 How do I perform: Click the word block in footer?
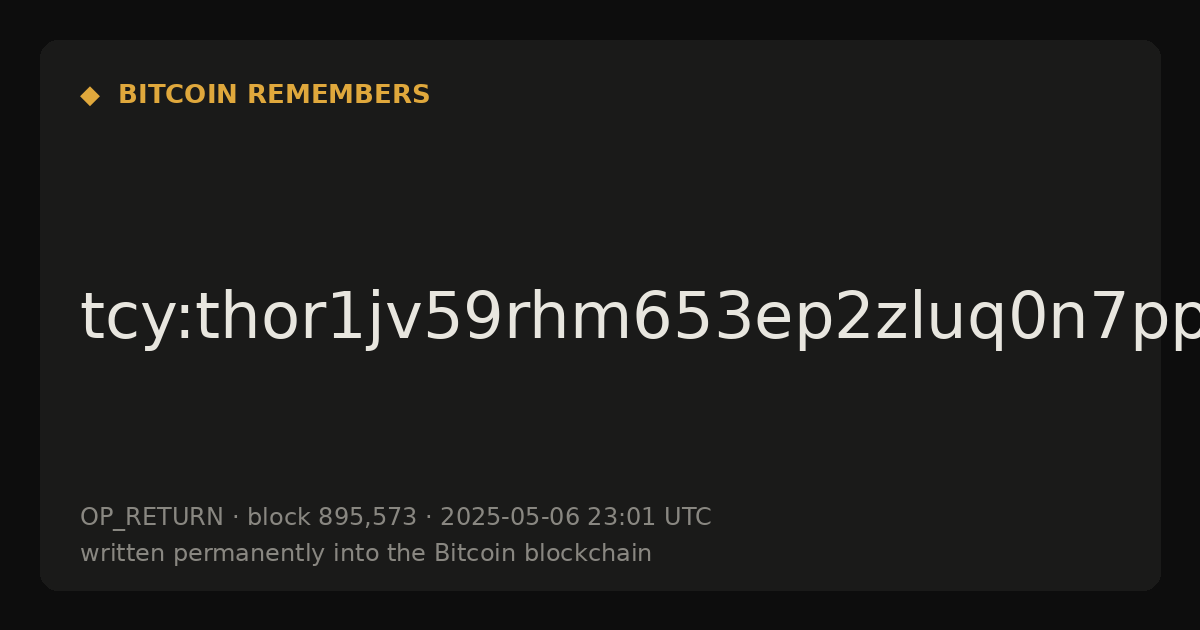click(x=279, y=517)
